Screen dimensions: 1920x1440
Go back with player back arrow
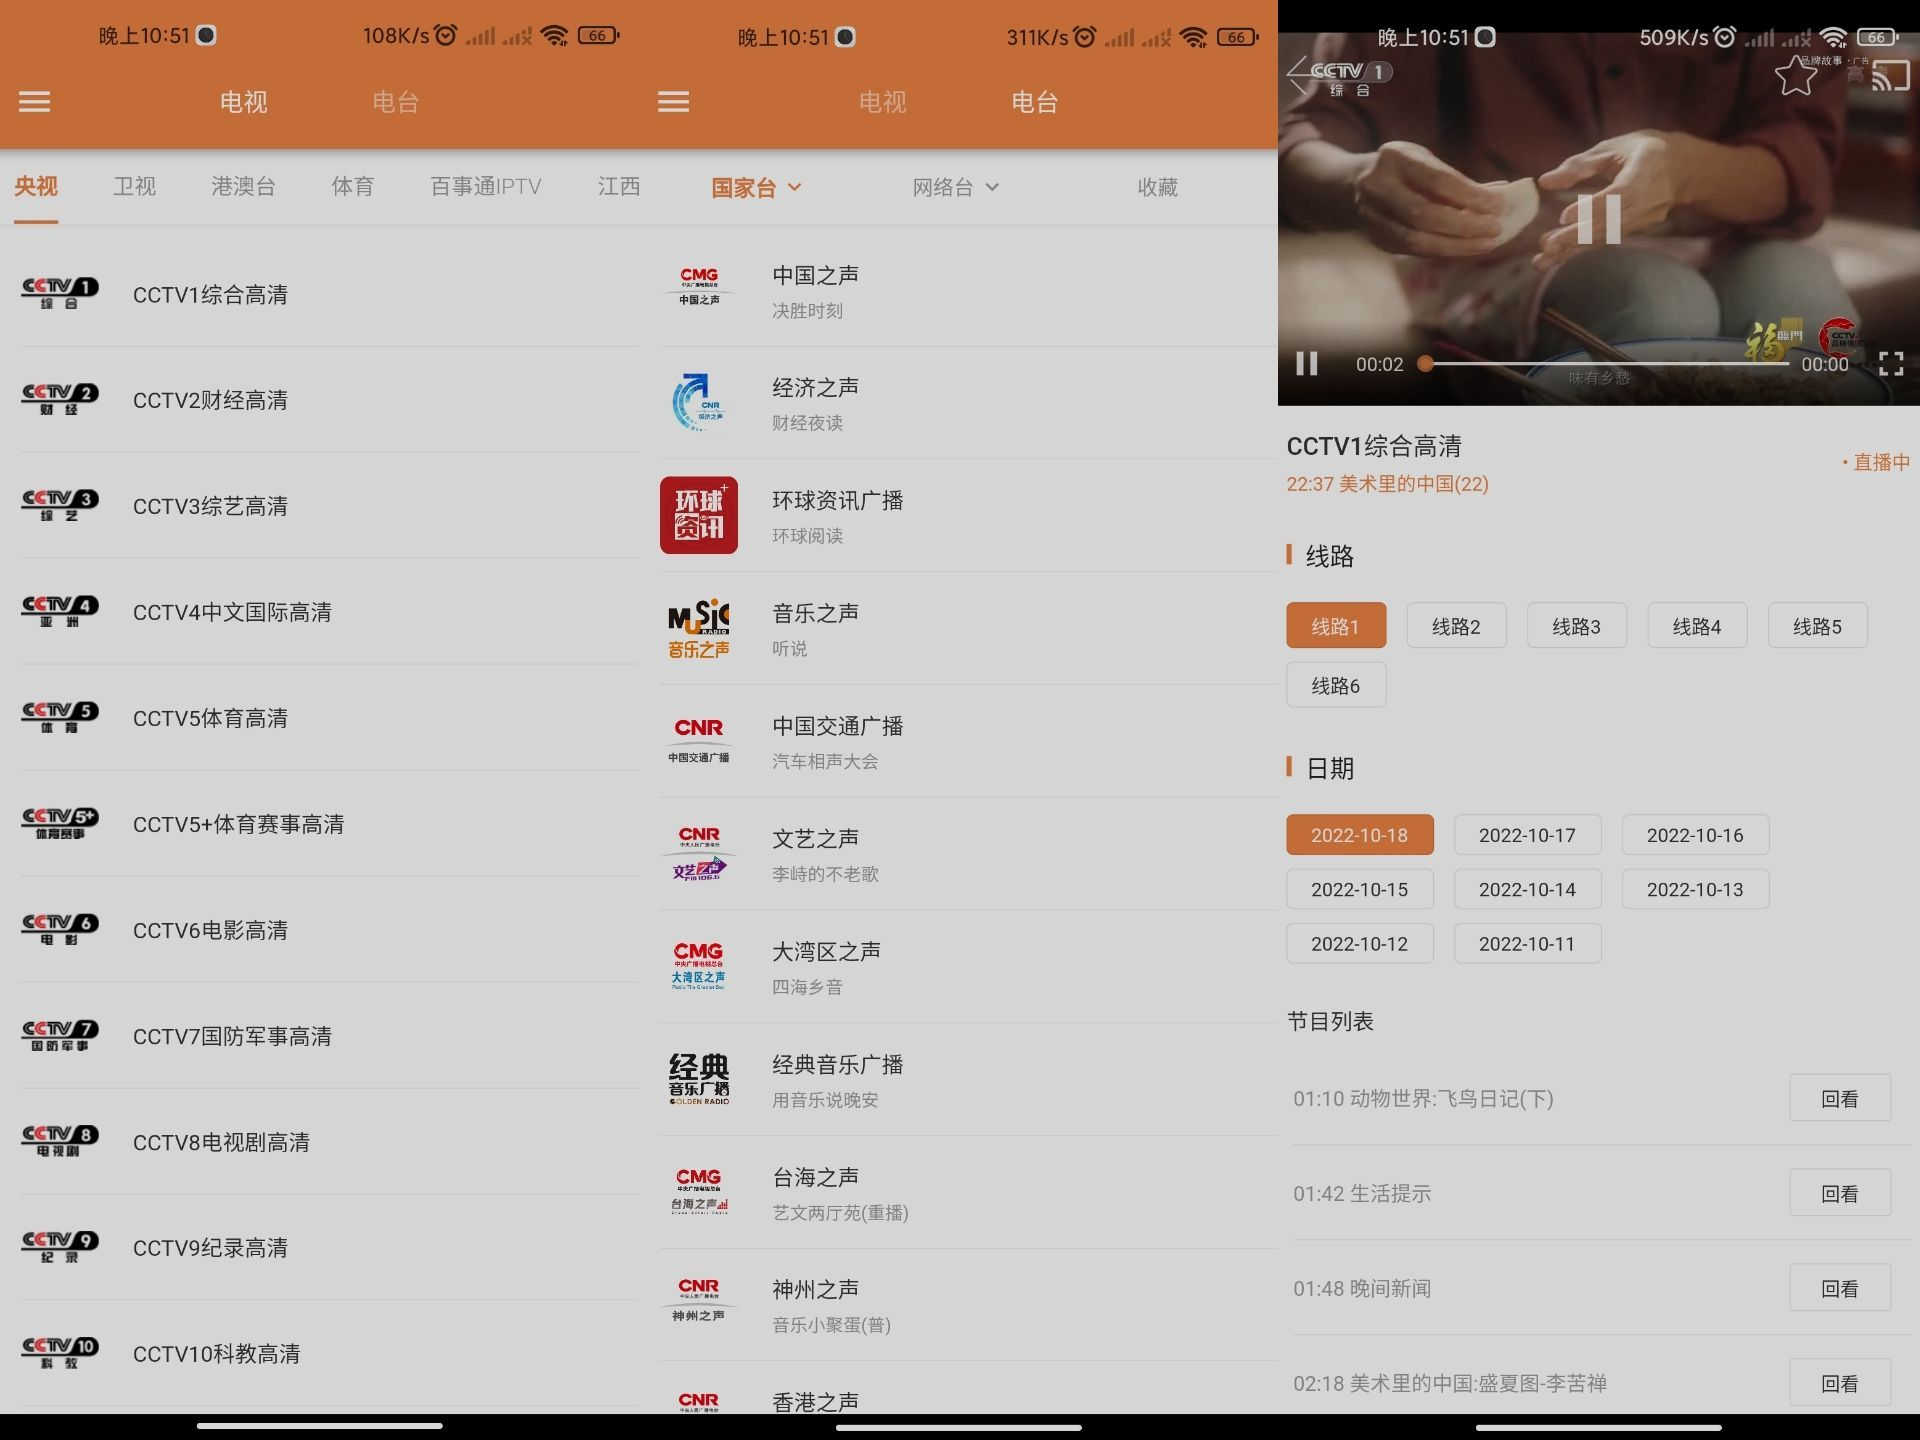coord(1299,76)
